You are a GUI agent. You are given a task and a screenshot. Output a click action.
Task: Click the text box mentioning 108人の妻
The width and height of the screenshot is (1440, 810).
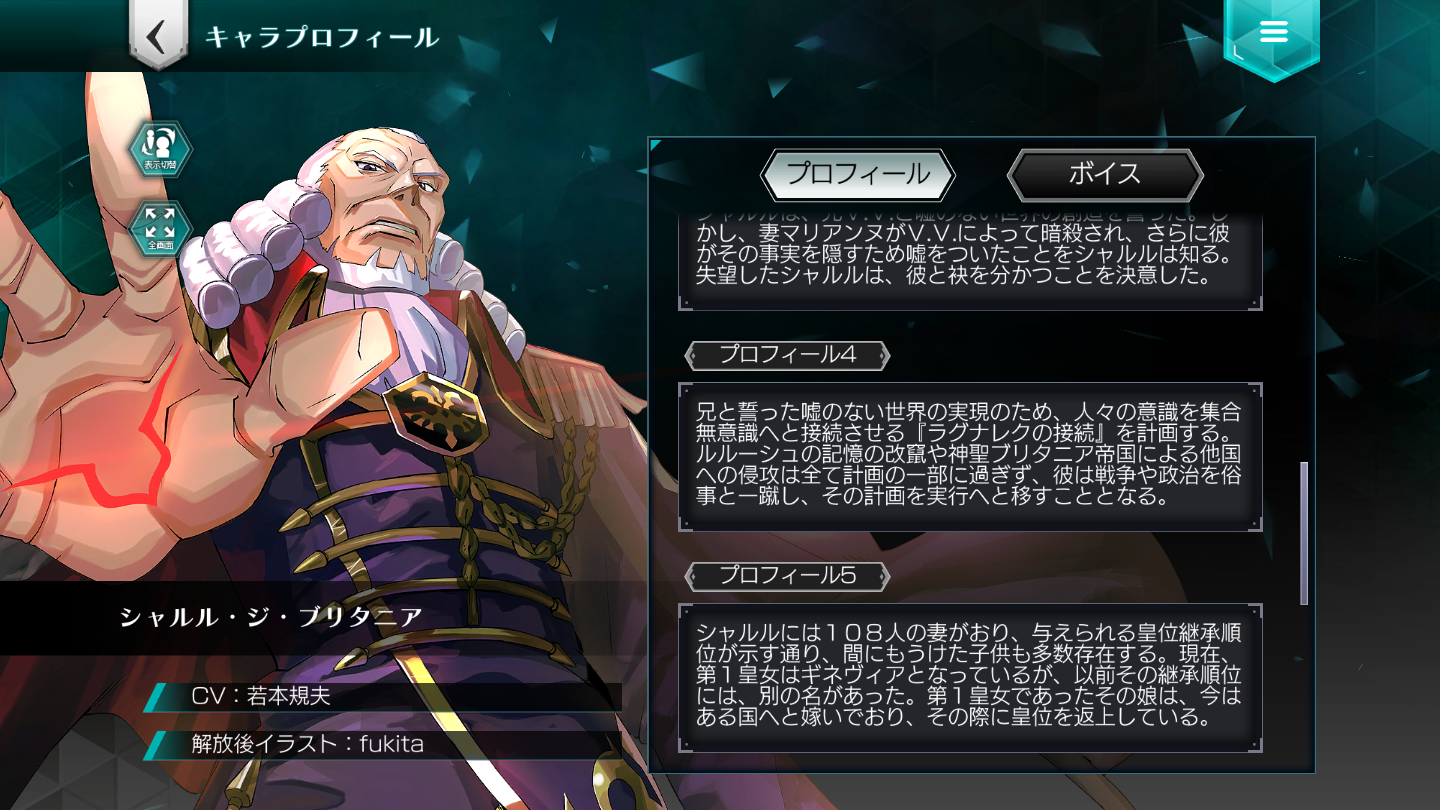[x=970, y=678]
